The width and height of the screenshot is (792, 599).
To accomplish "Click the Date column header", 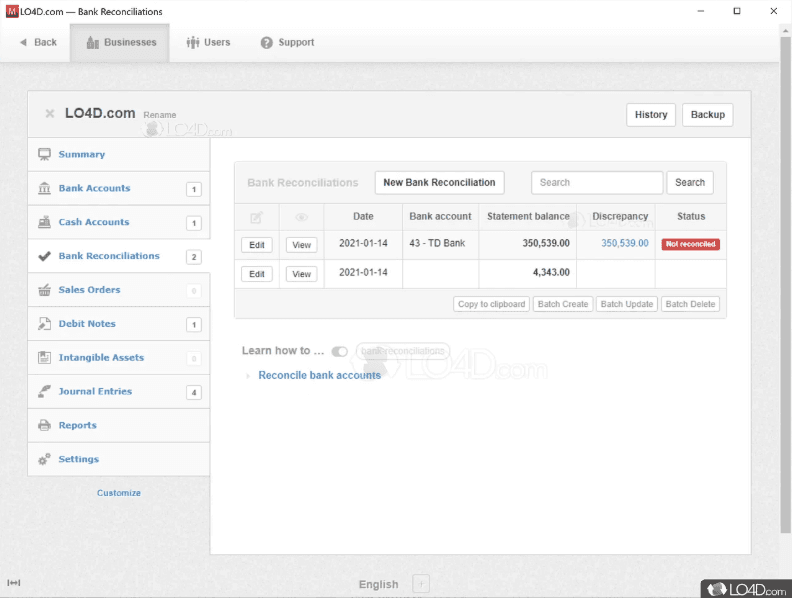I will click(363, 217).
